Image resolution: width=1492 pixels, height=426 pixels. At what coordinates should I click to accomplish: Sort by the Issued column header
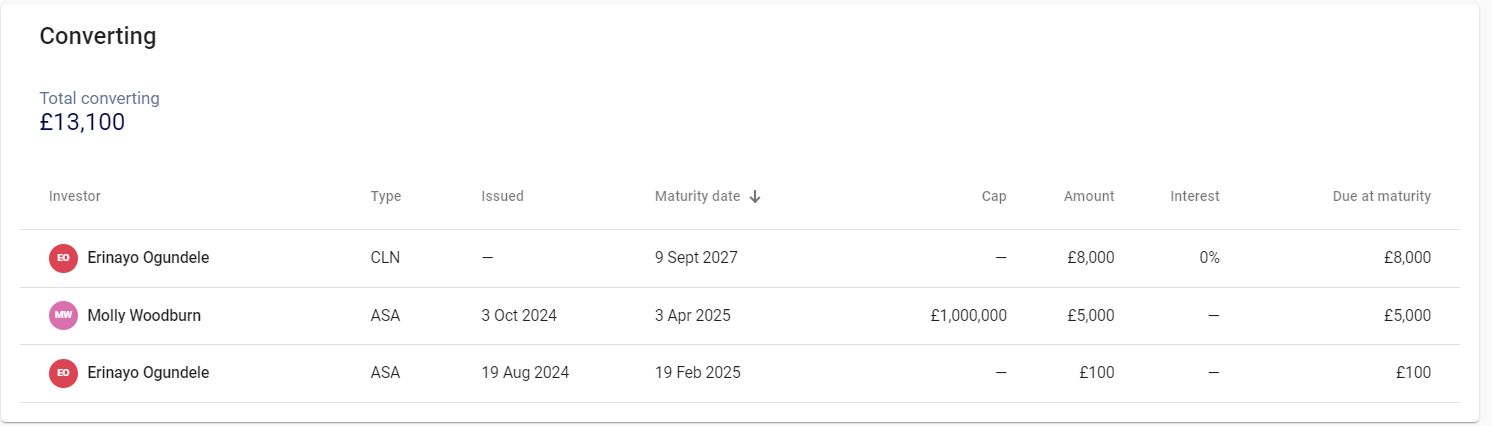coord(502,197)
